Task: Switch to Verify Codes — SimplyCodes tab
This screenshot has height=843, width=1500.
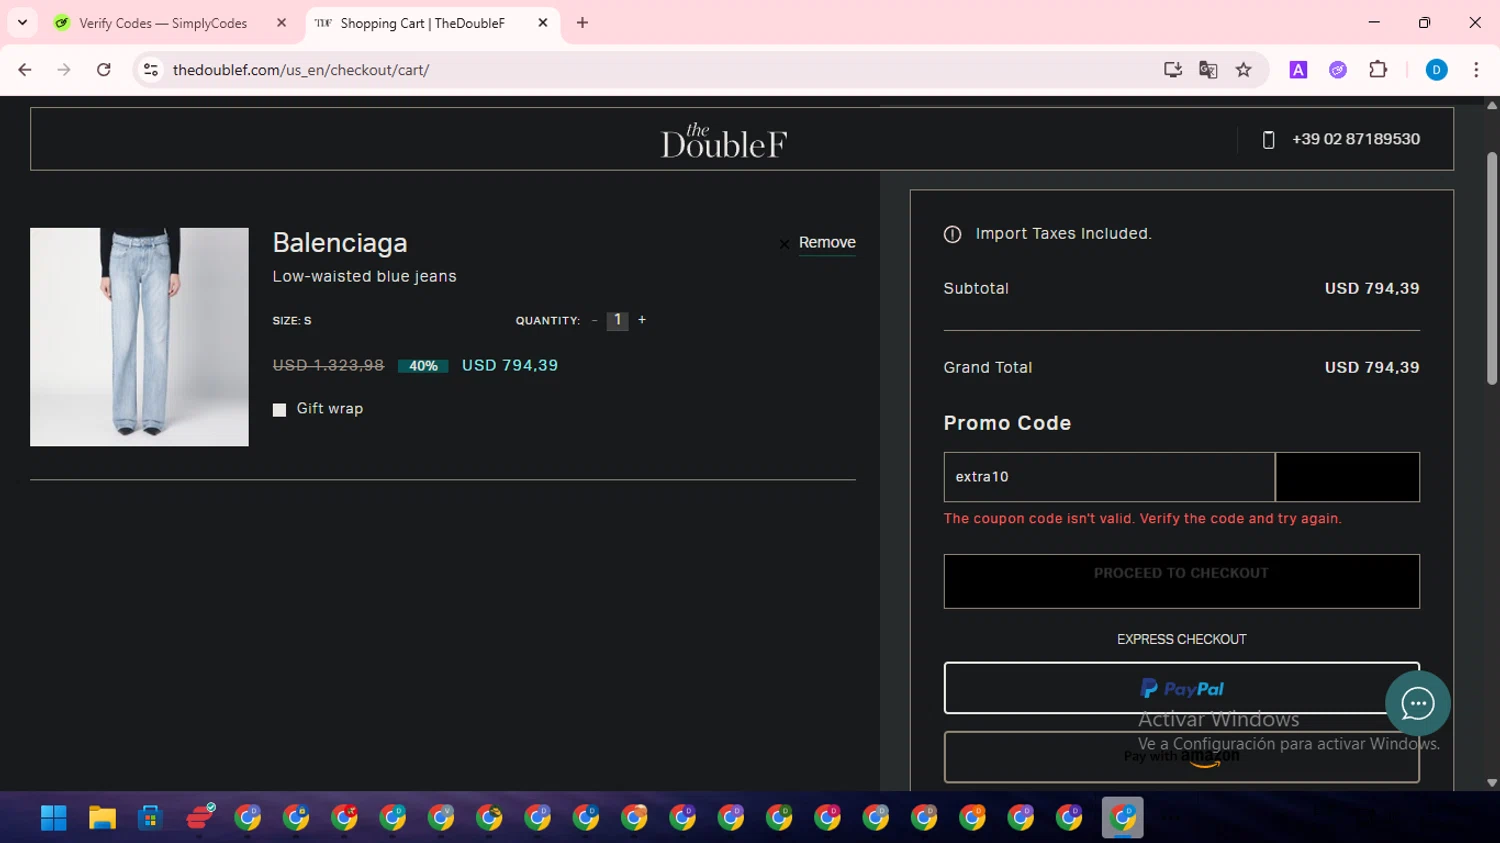Action: [162, 23]
